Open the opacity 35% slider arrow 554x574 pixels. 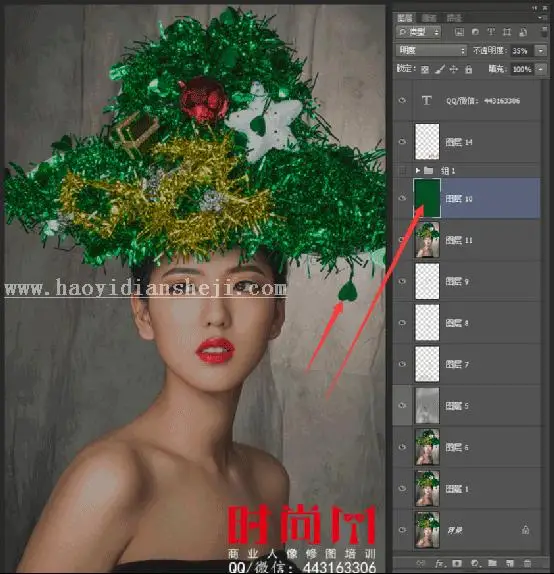(541, 51)
